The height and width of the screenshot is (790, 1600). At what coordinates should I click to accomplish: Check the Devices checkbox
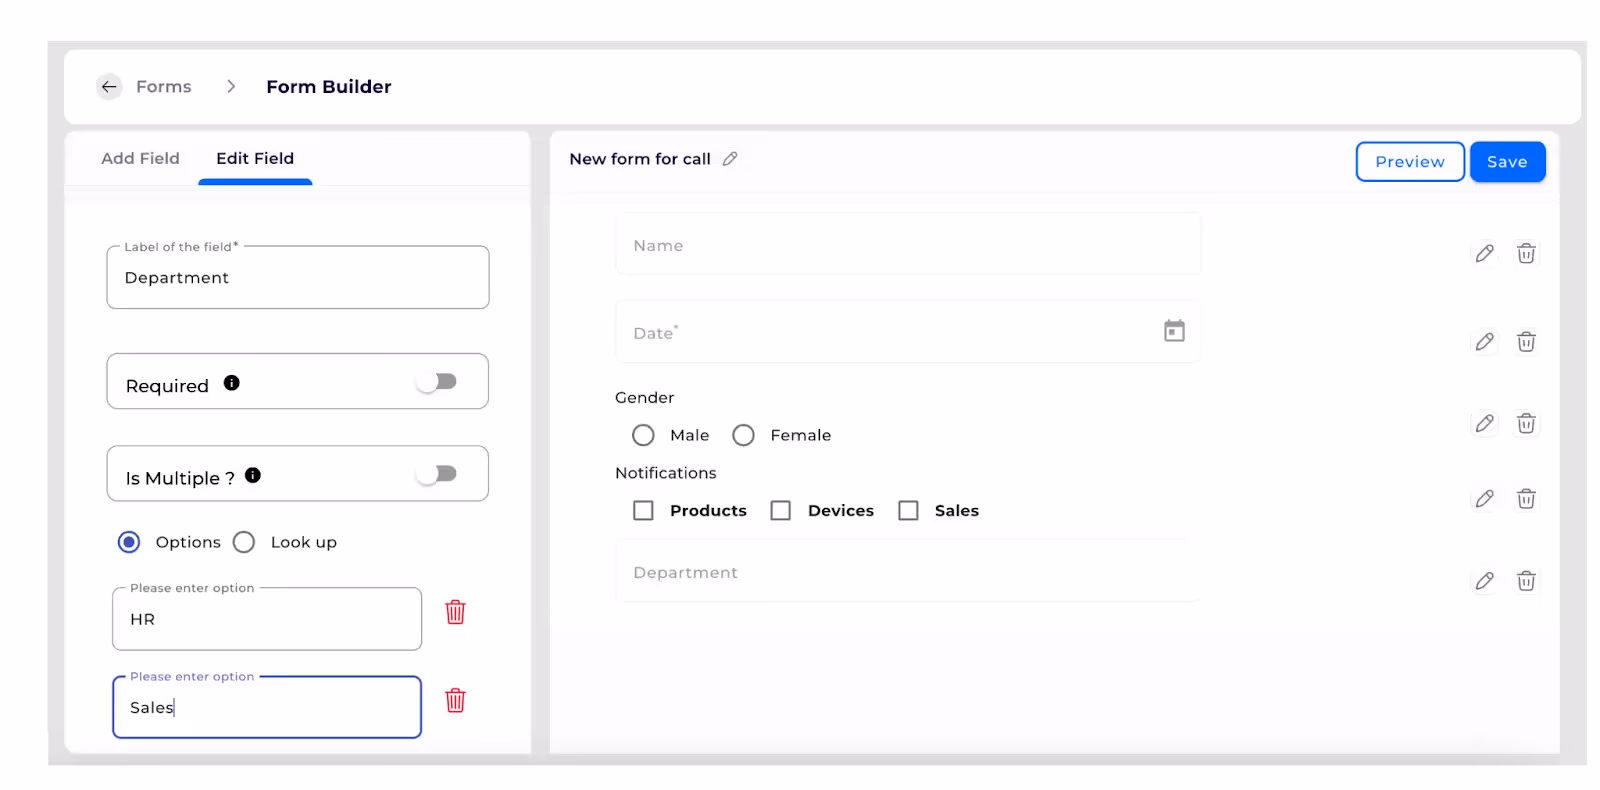[781, 511]
